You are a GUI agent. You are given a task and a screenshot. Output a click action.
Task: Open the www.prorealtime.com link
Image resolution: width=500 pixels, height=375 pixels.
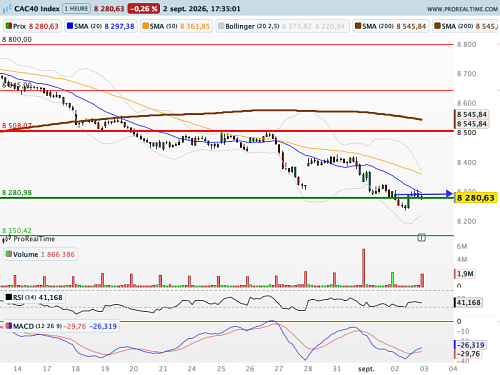coord(462,9)
